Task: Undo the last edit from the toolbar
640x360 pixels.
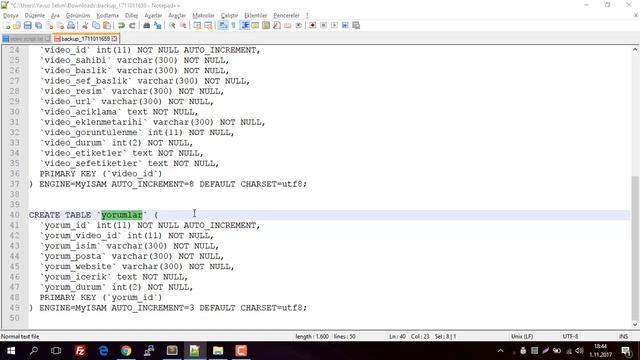Action: tap(121, 25)
